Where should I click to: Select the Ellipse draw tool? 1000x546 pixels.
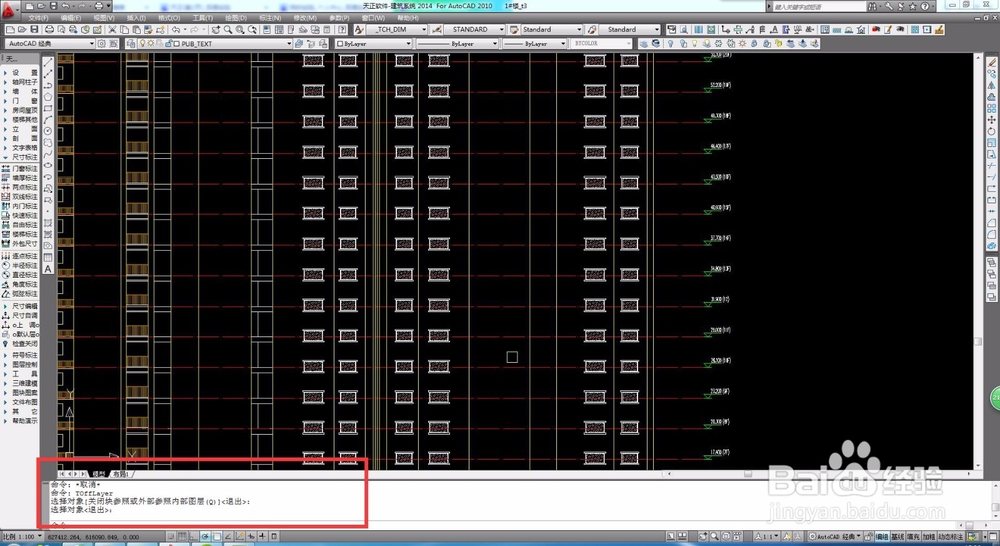pyautogui.click(x=48, y=165)
